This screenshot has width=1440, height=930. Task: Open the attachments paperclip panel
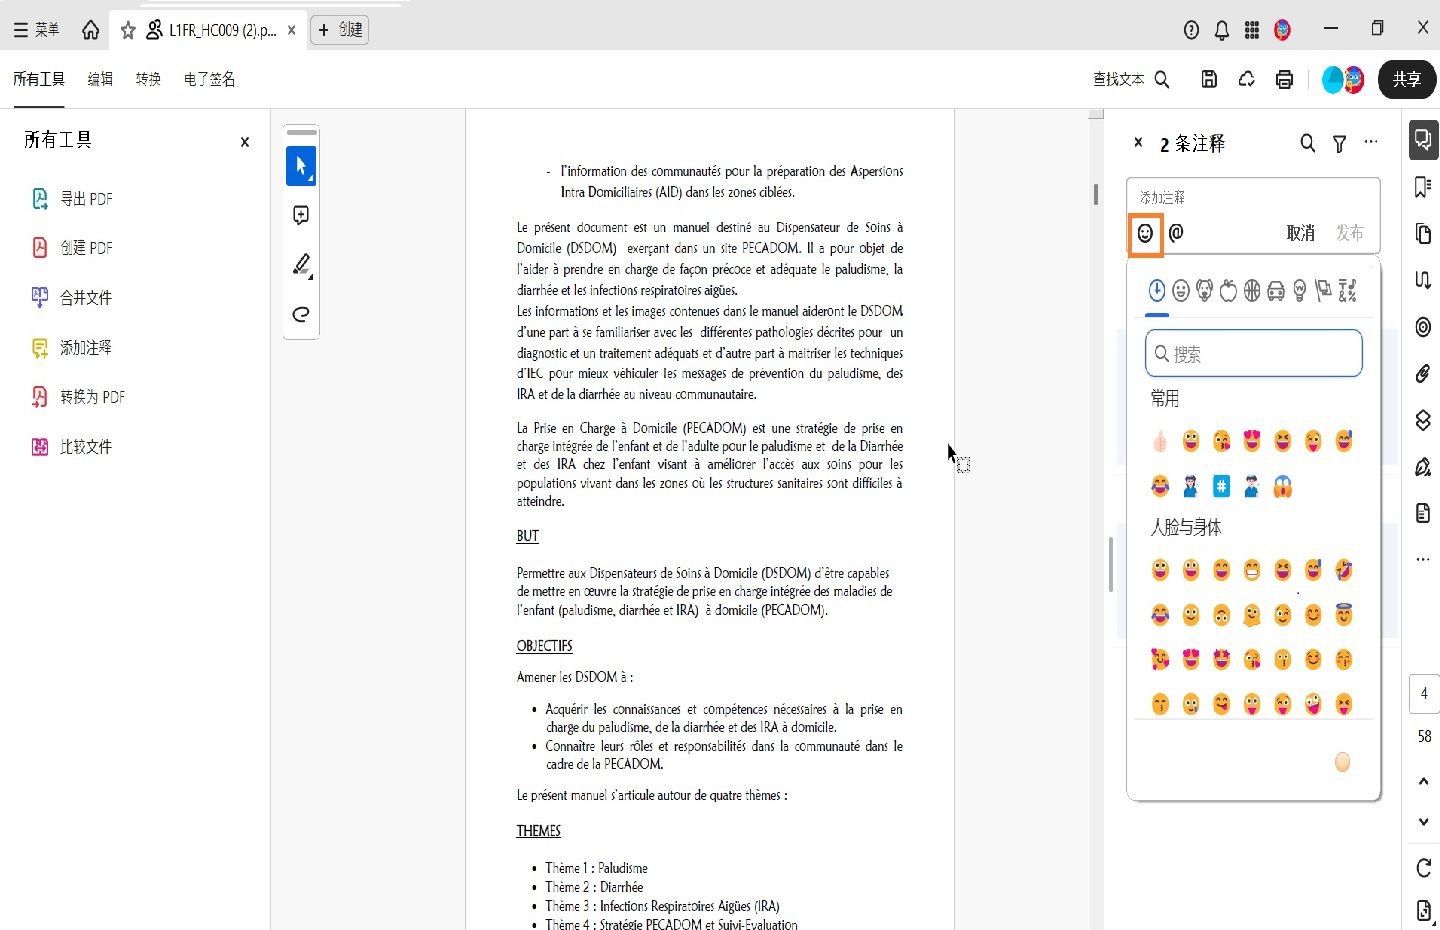point(1423,373)
